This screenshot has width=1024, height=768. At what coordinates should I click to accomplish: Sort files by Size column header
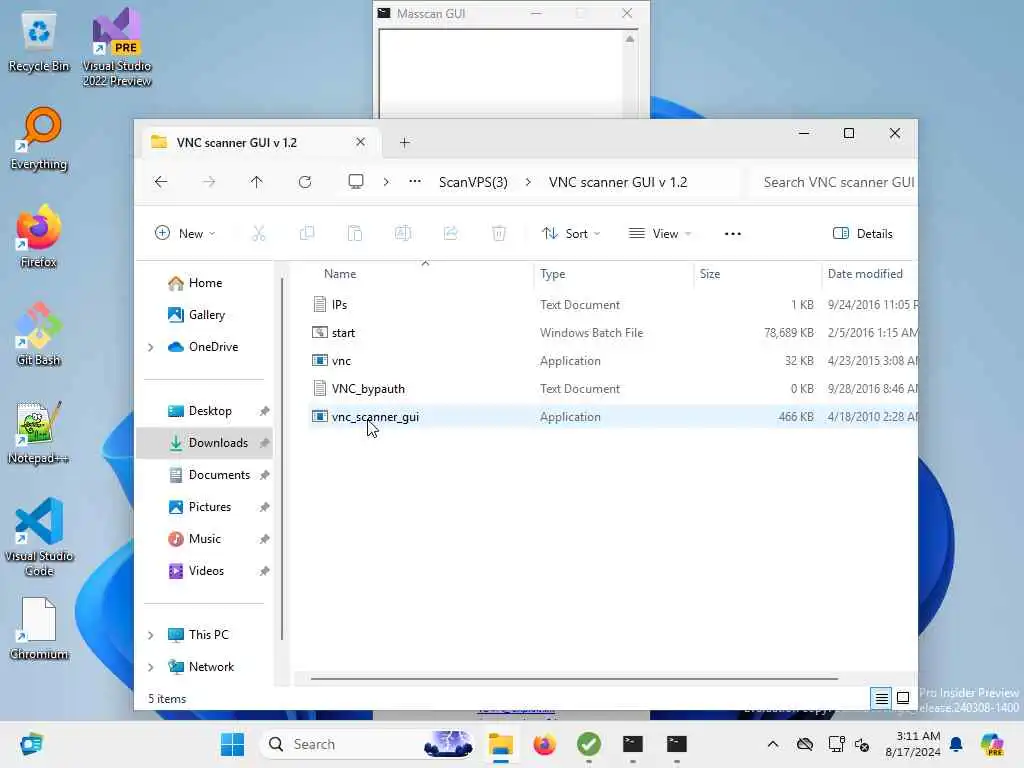click(x=710, y=274)
